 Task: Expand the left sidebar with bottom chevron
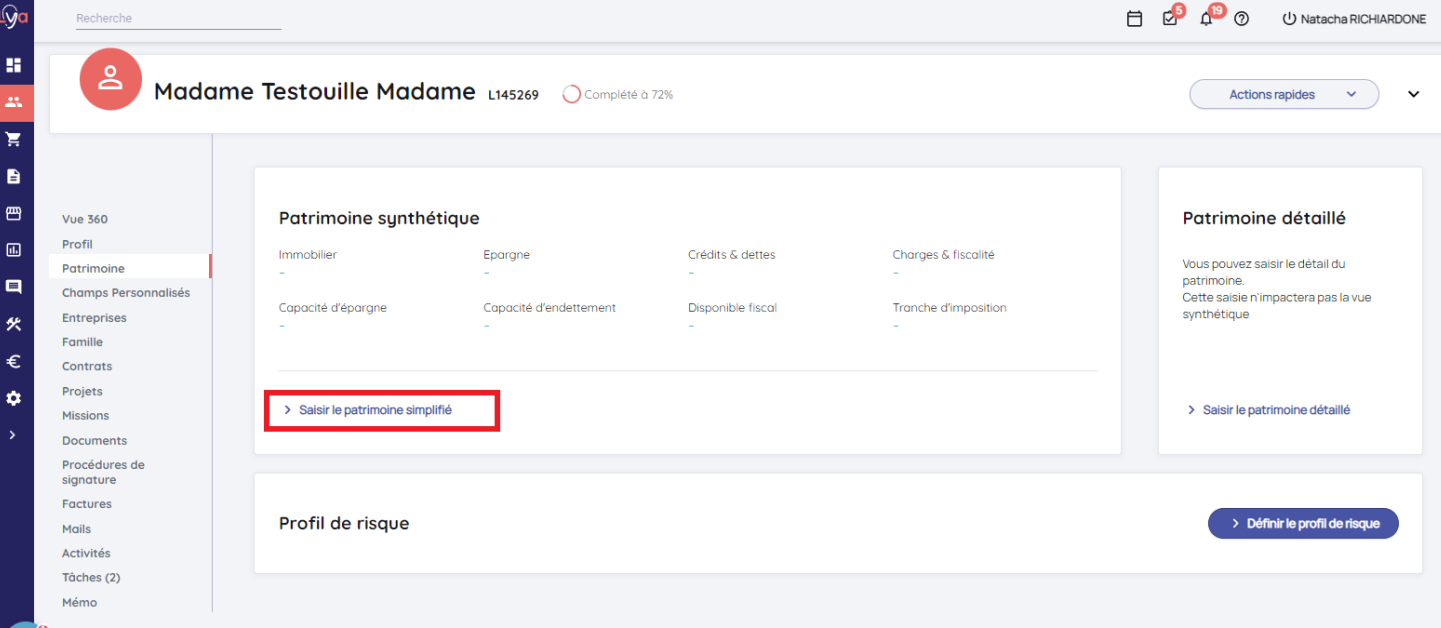[12, 435]
